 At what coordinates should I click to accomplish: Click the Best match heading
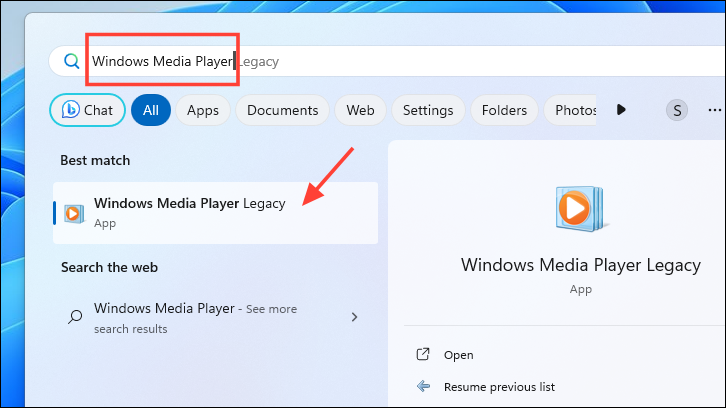95,160
